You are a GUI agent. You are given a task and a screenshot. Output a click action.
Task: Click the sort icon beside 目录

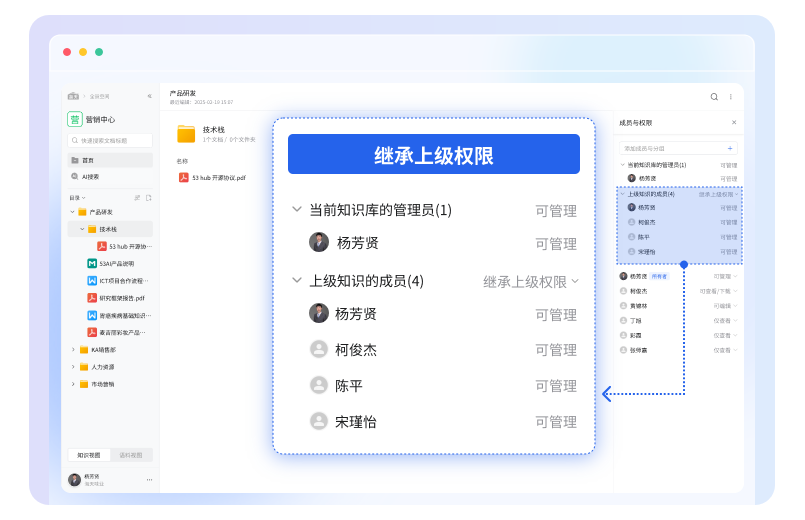click(x=137, y=198)
